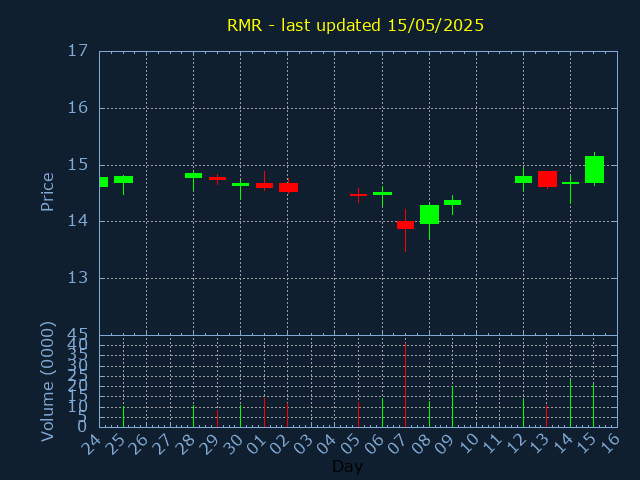Click the chart title 'RMR - last updated 15/05/2025'
Image resolution: width=640 pixels, height=480 pixels.
[x=355, y=25]
